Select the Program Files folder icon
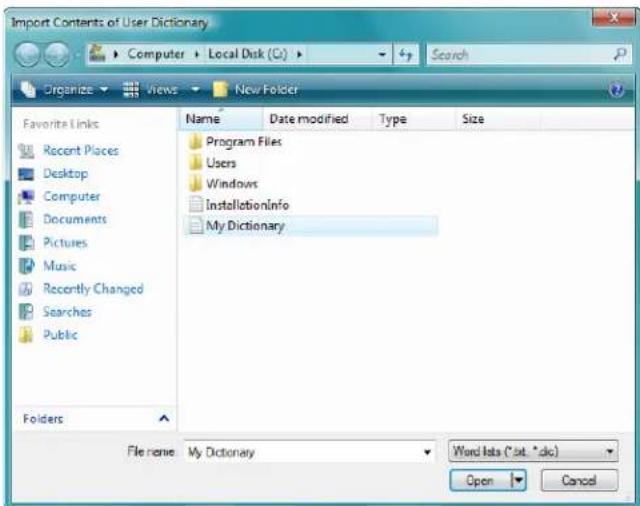 point(195,142)
